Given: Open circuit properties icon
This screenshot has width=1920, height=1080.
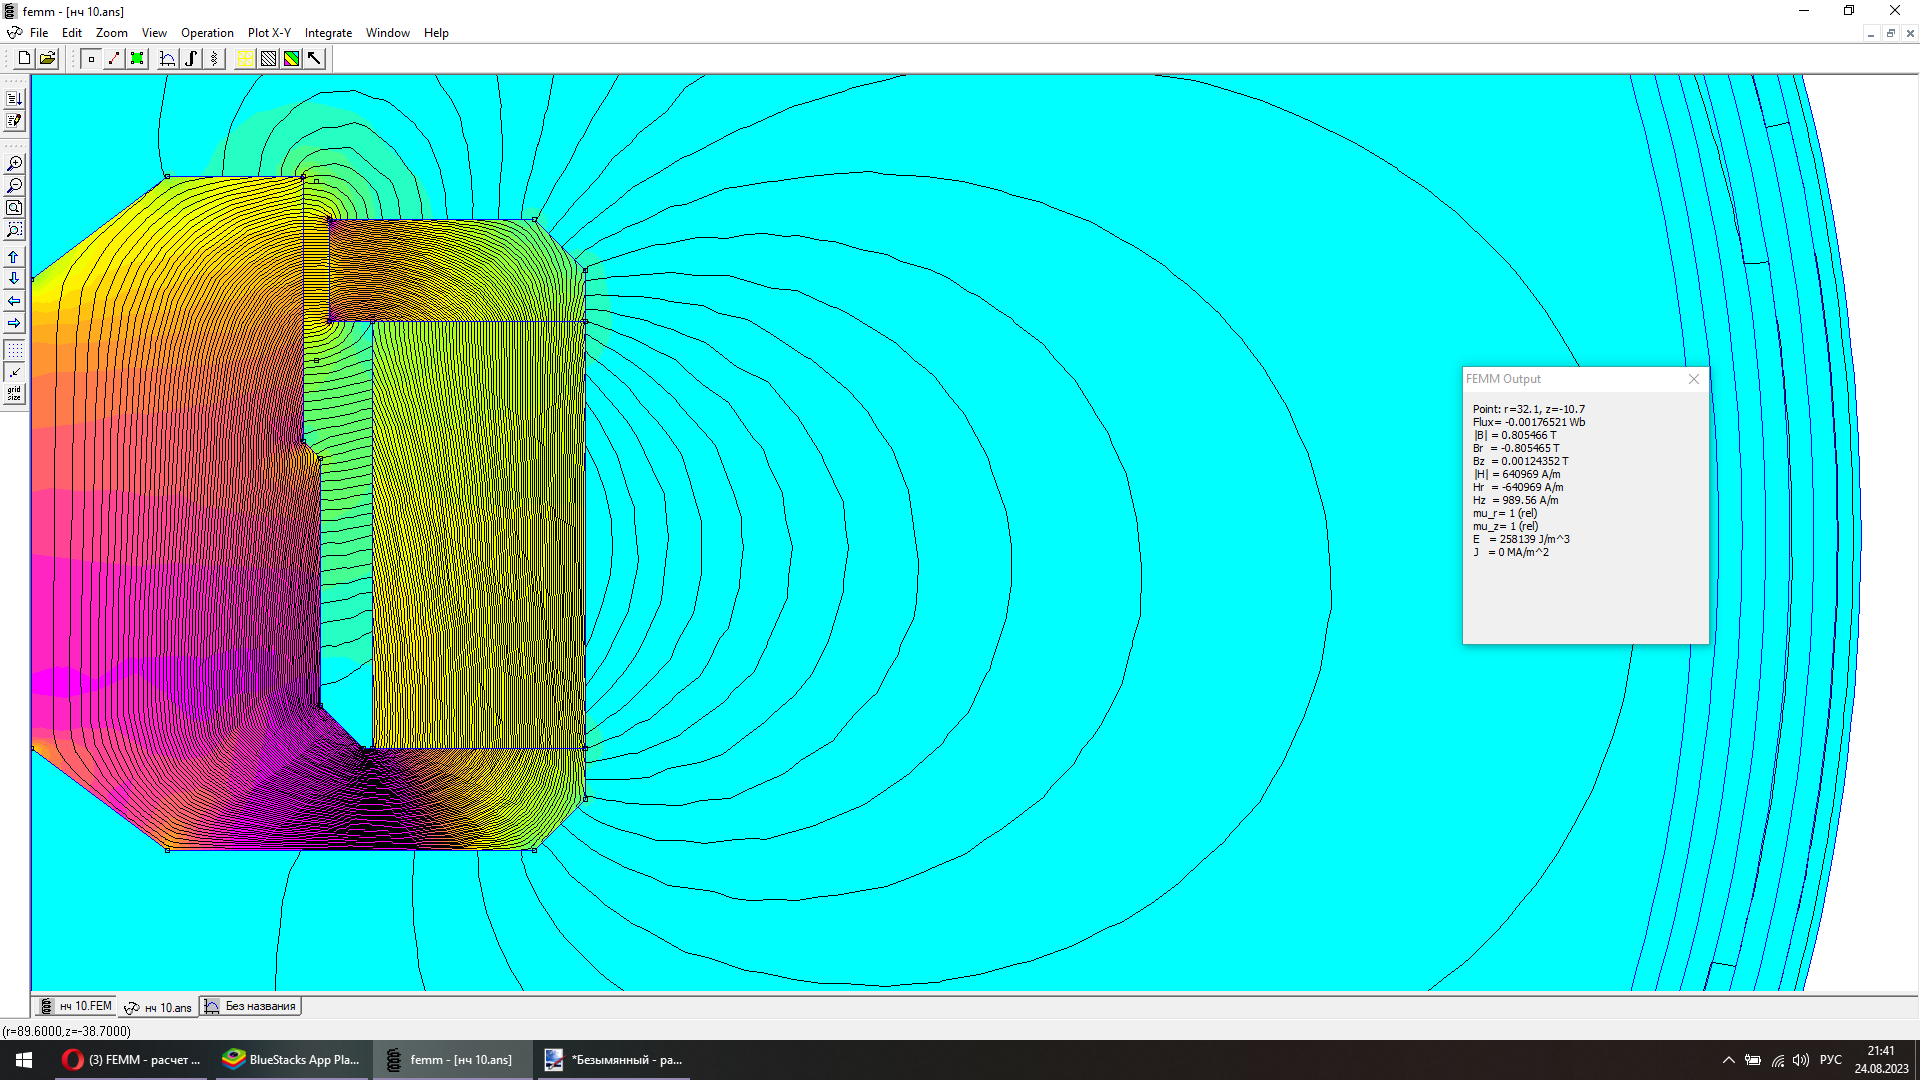Looking at the screenshot, I should [x=214, y=59].
